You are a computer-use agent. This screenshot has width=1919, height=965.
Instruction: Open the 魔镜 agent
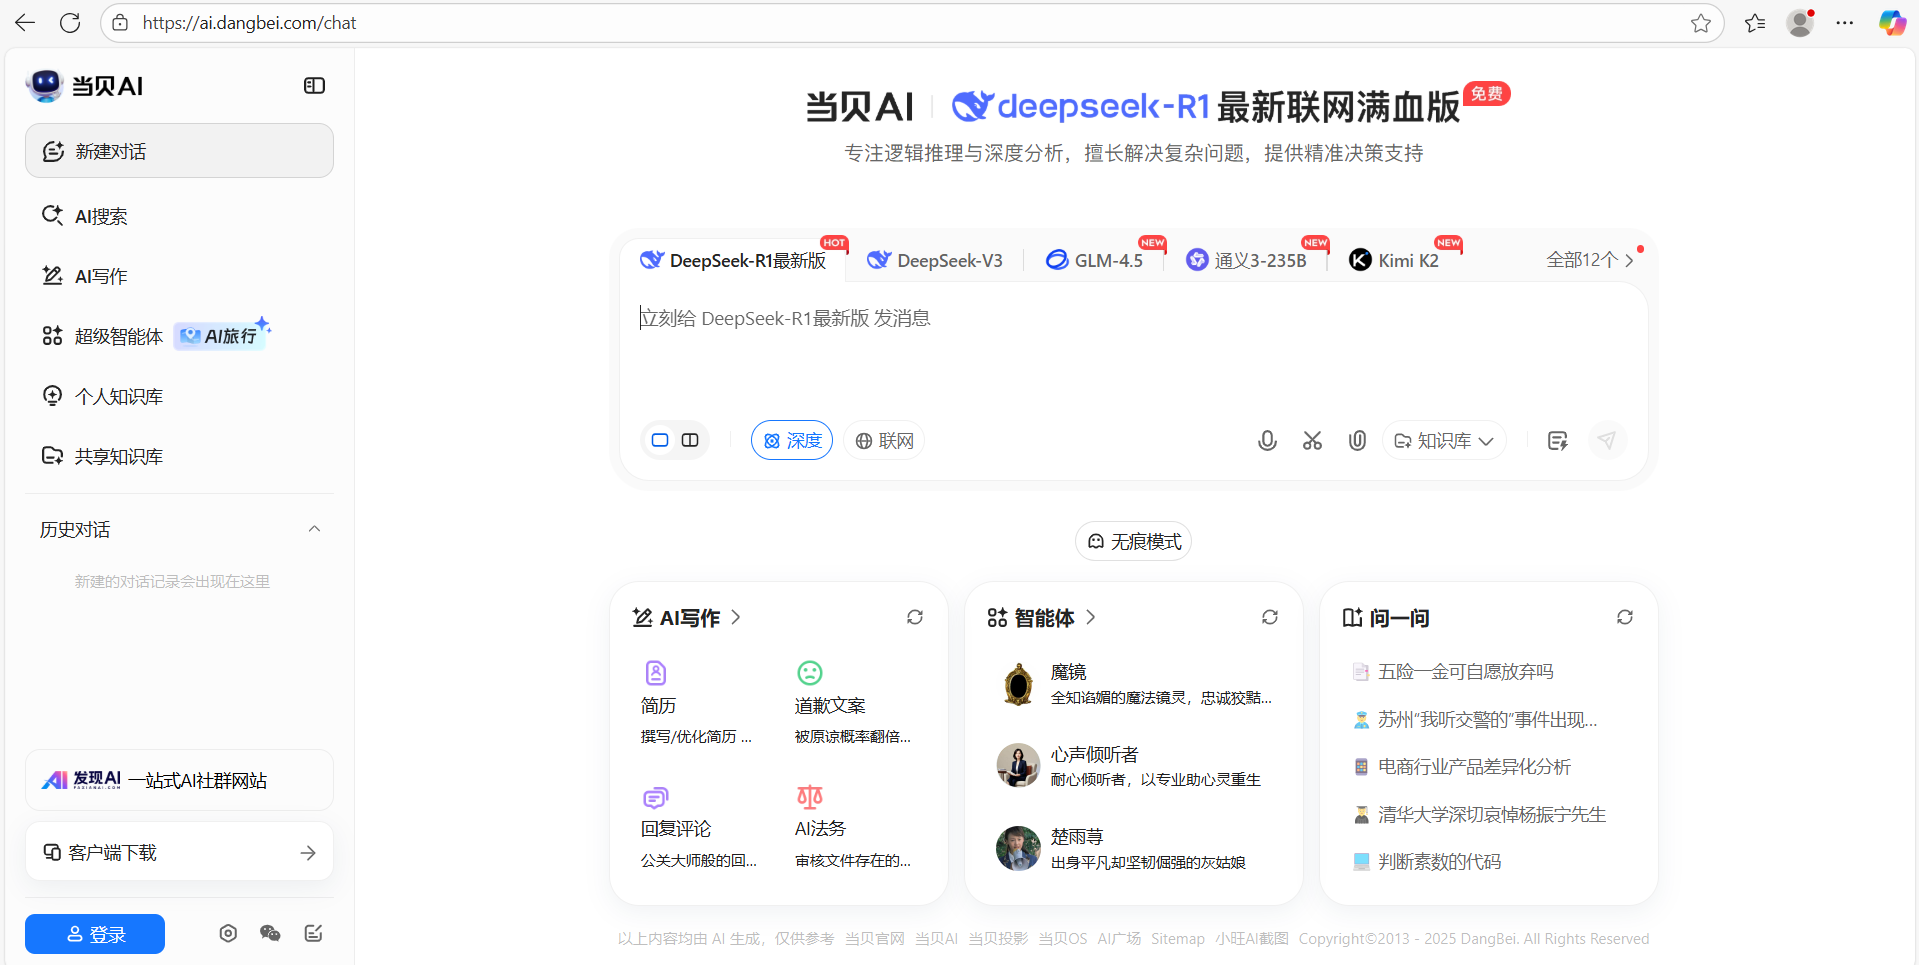(x=1134, y=685)
